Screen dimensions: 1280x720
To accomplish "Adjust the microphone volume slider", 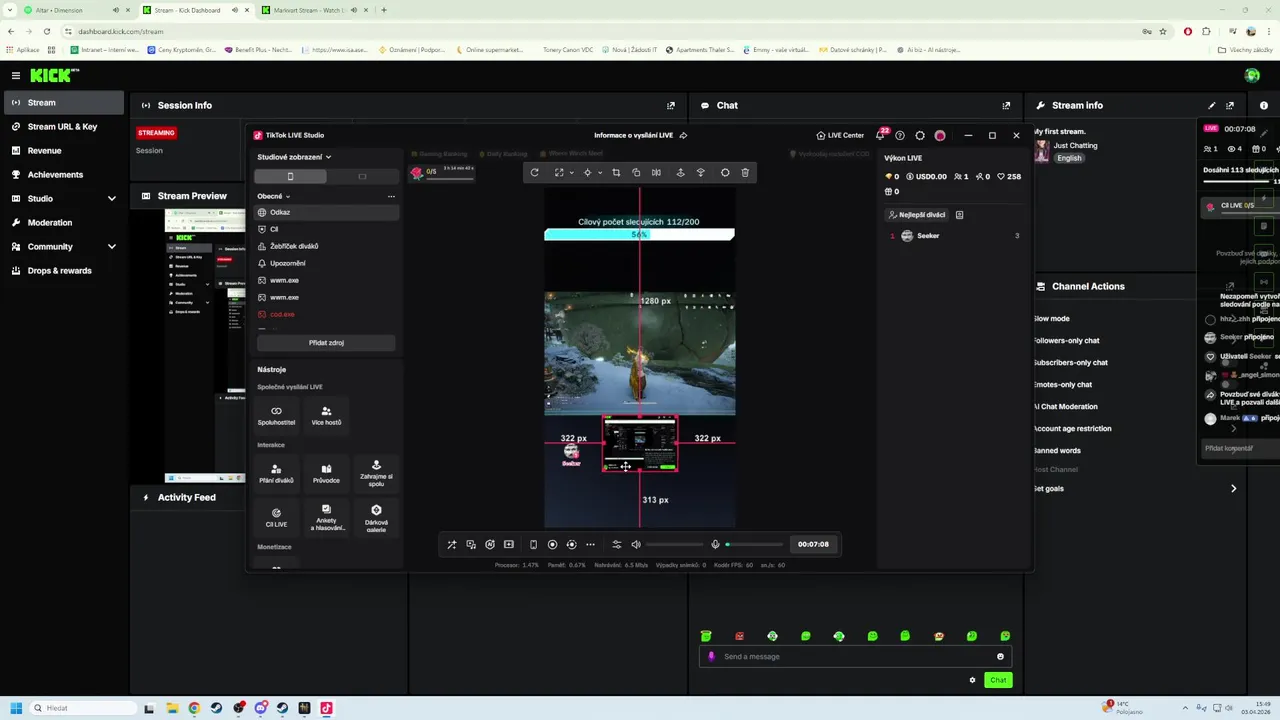I will [x=755, y=545].
